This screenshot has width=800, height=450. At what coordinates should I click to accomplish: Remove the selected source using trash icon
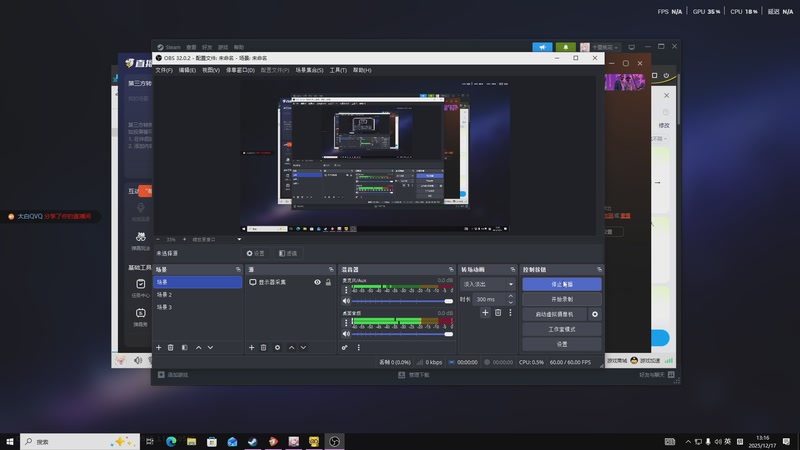coord(263,347)
